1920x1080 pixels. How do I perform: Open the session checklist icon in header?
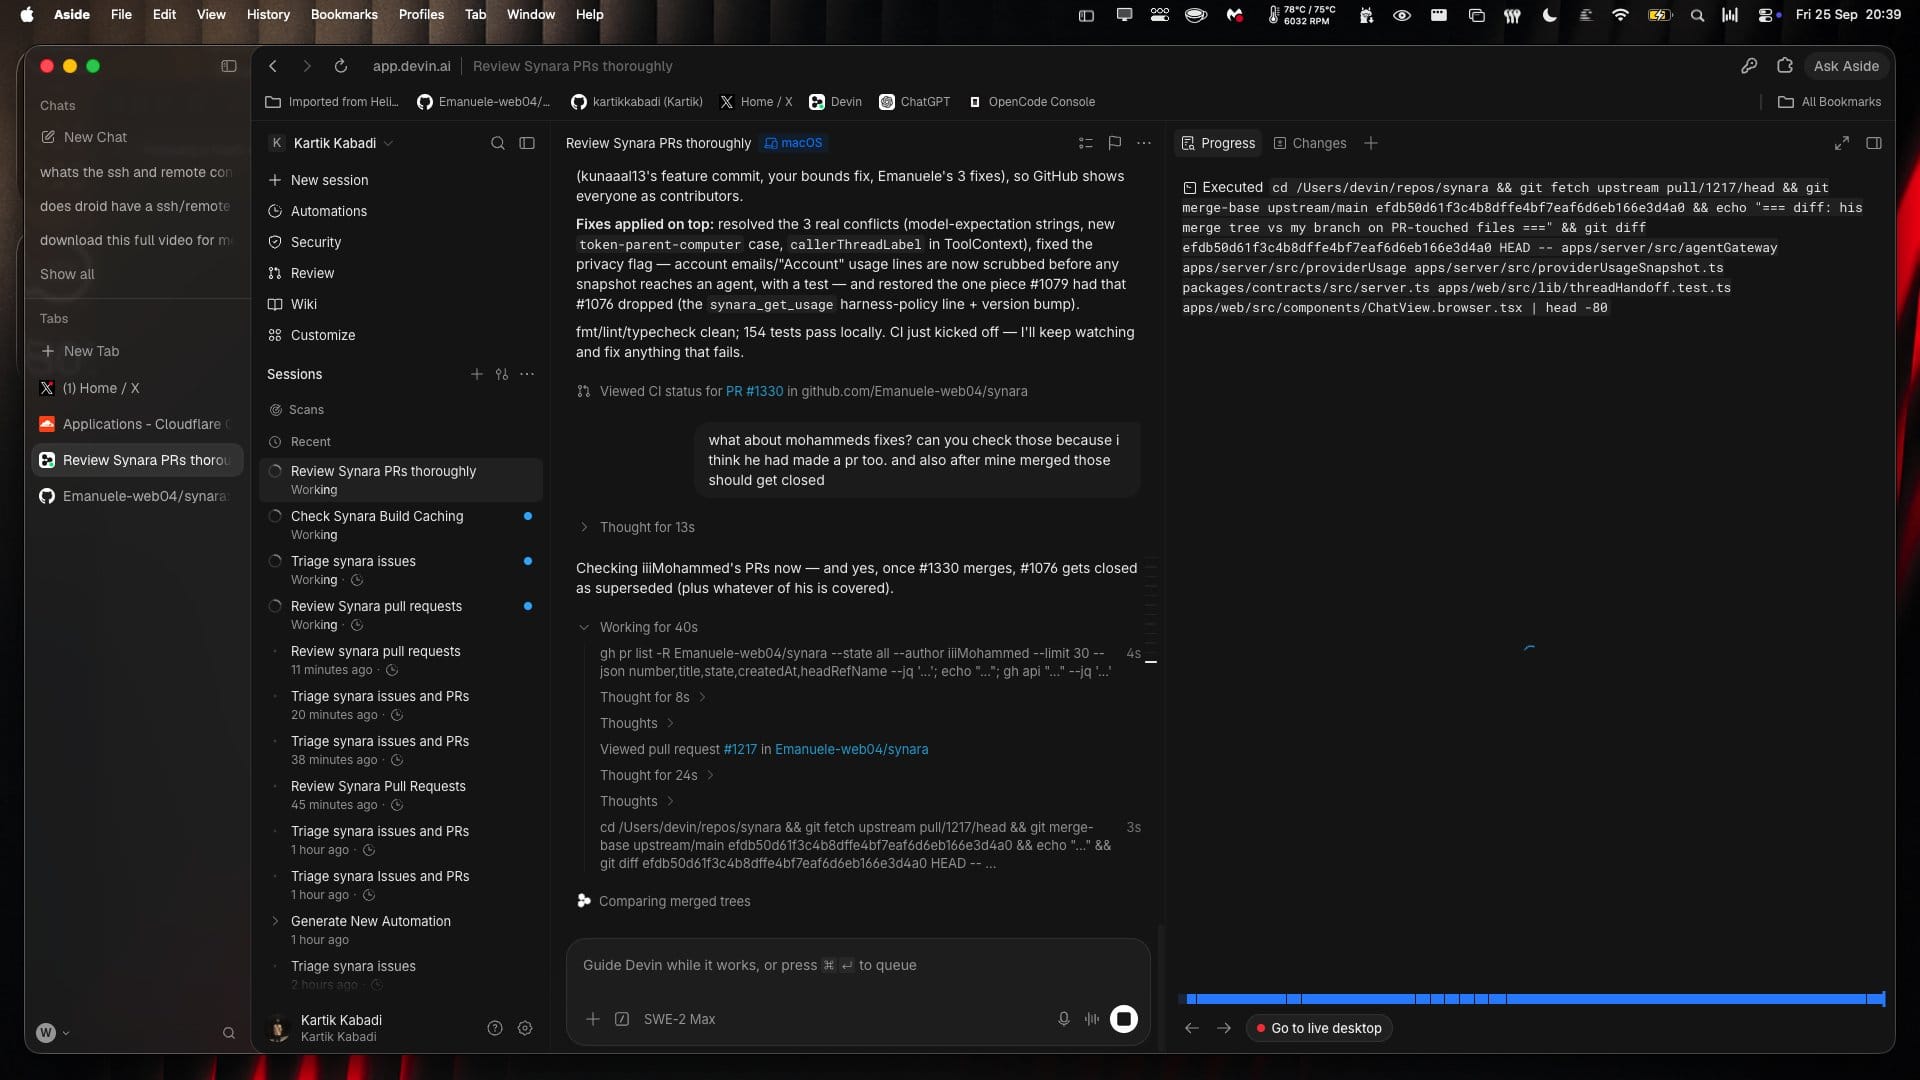(1086, 143)
